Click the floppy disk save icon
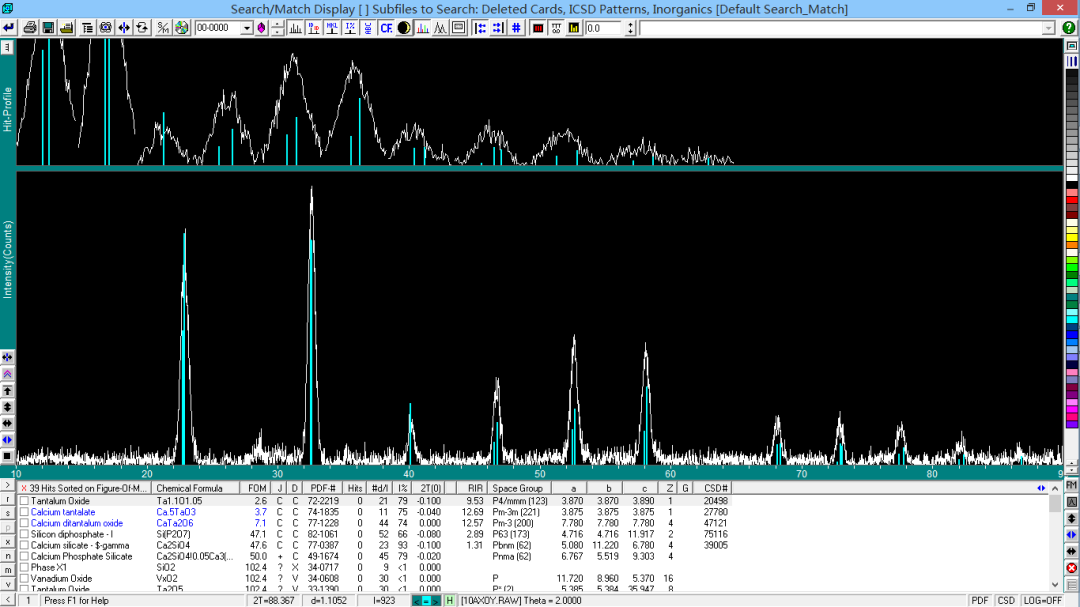 48,28
